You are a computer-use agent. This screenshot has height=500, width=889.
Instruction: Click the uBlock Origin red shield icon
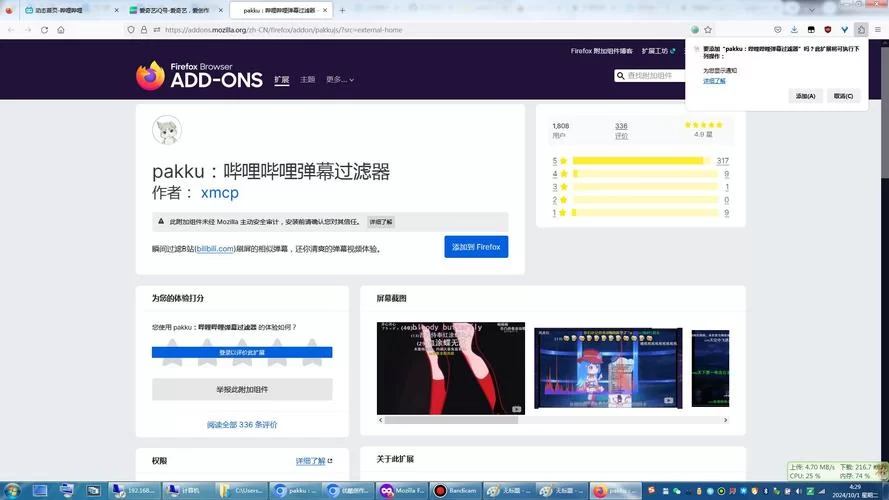coord(828,29)
